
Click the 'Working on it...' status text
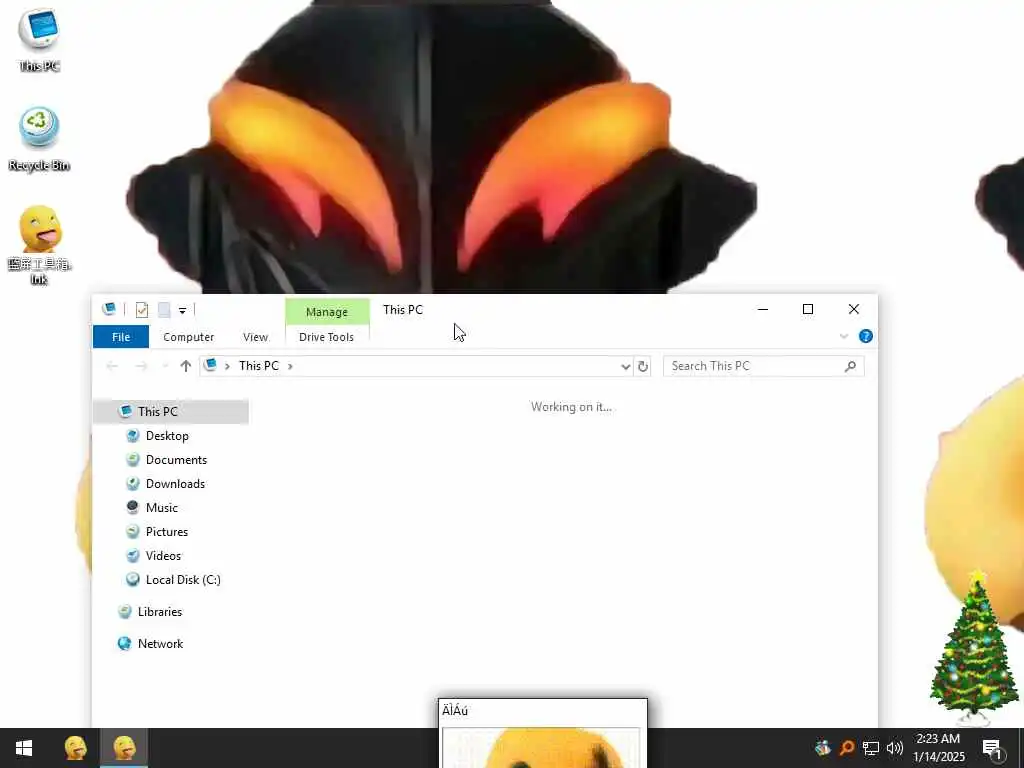pos(571,407)
